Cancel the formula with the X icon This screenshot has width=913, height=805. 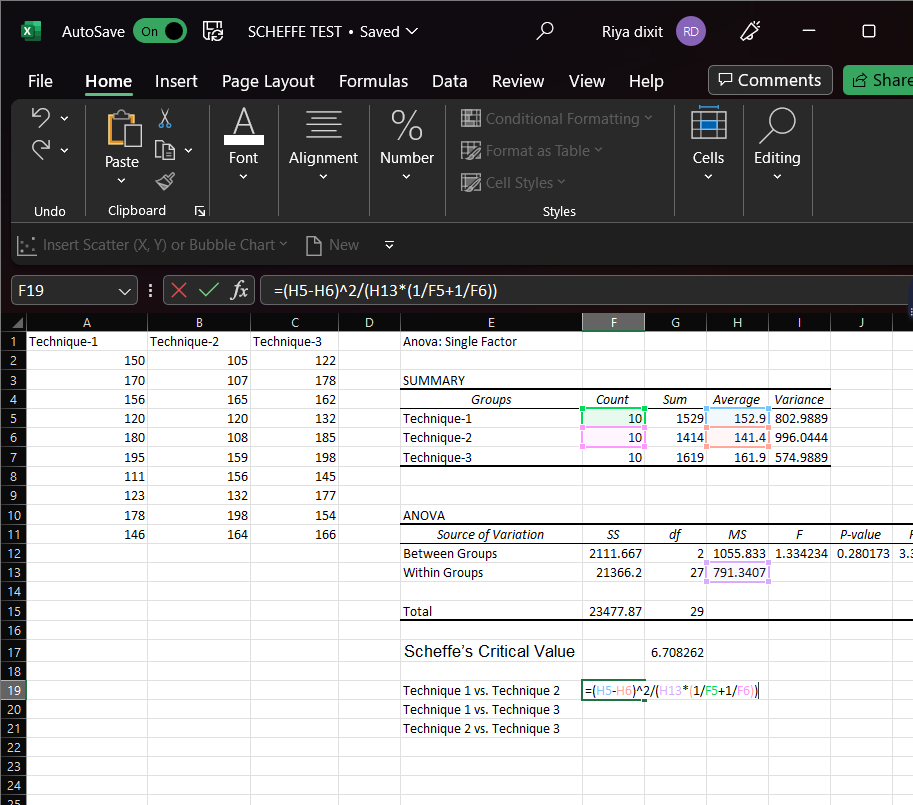[179, 291]
